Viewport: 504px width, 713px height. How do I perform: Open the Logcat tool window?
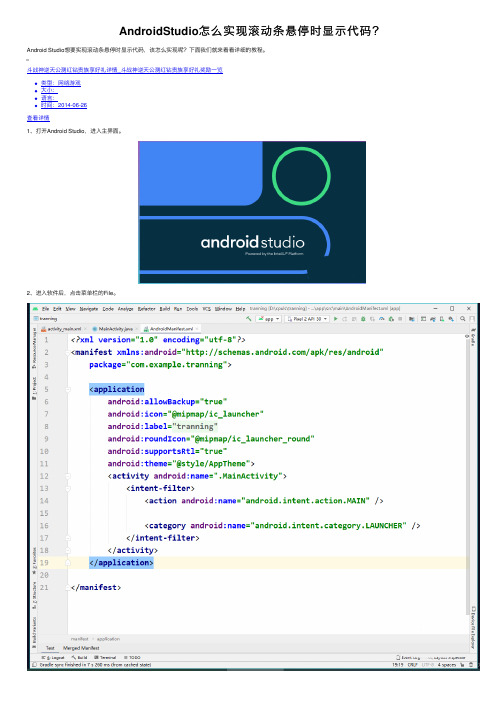[x=53, y=658]
